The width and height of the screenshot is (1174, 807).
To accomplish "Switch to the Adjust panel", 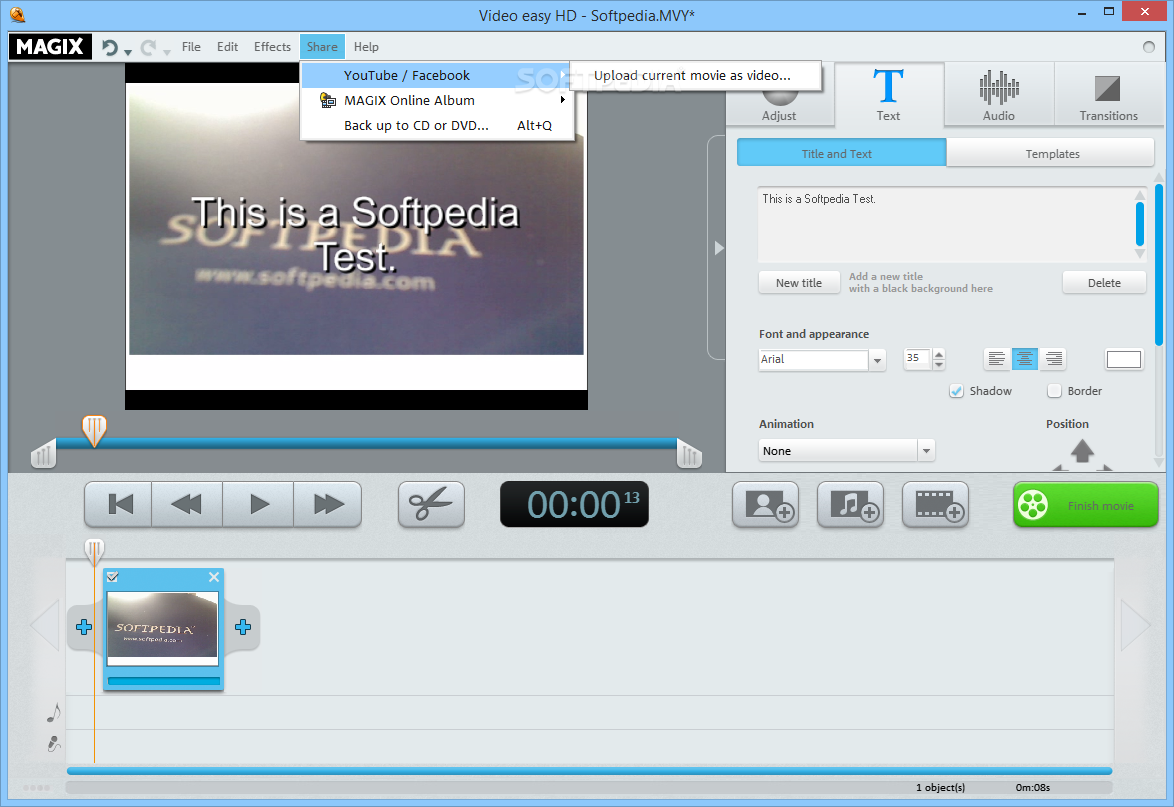I will (x=779, y=94).
